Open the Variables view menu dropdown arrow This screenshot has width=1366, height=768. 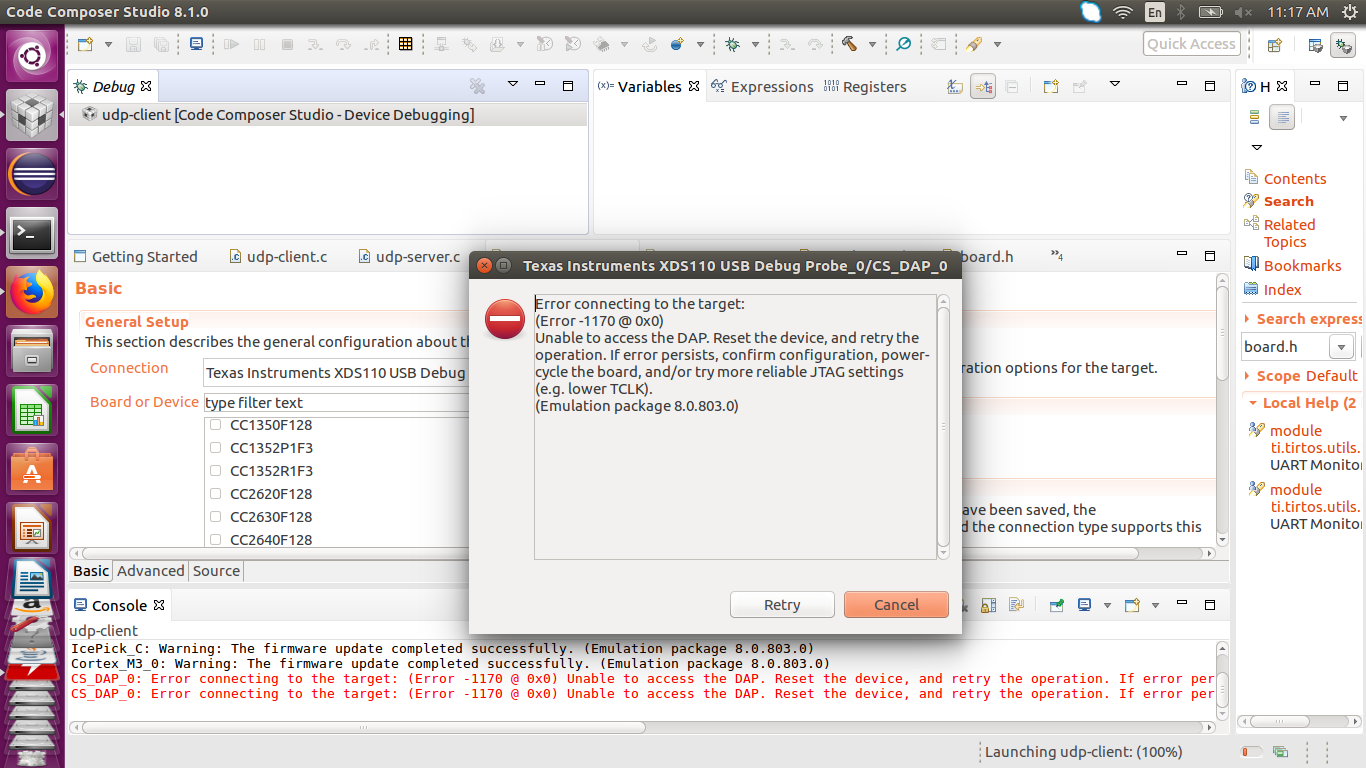point(1115,85)
